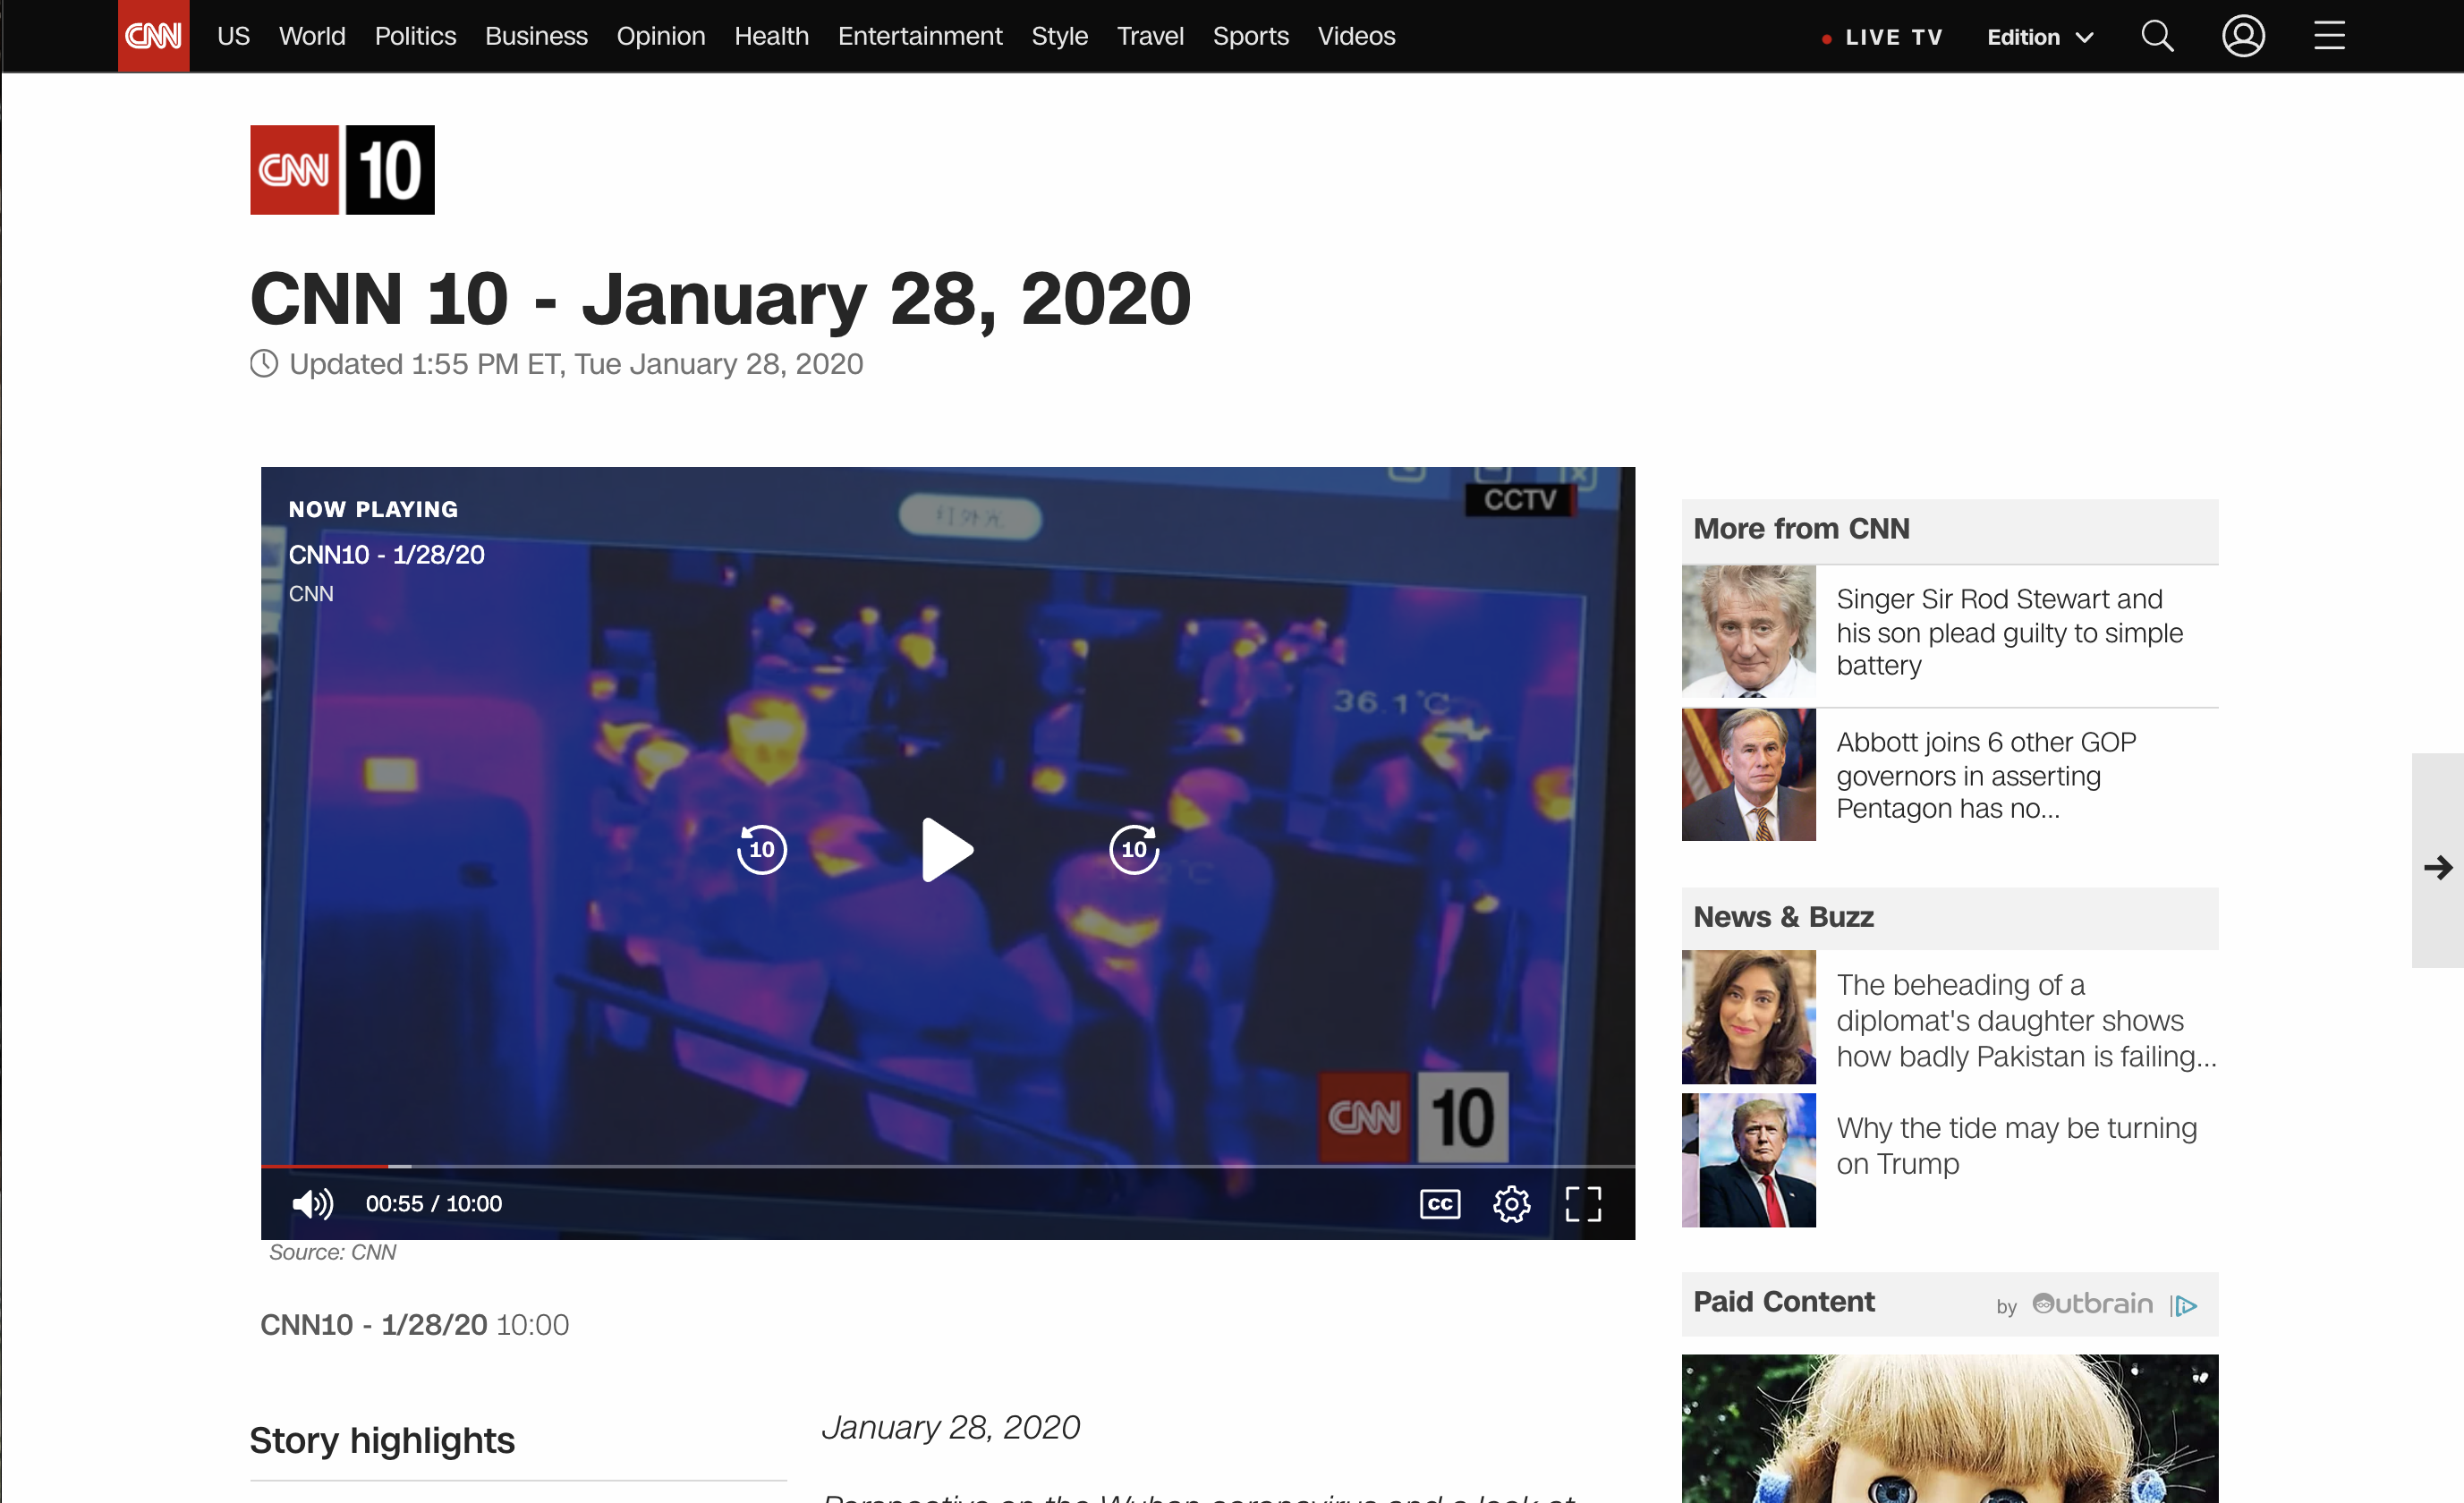Enter fullscreen video mode
2464x1503 pixels.
coord(1582,1203)
